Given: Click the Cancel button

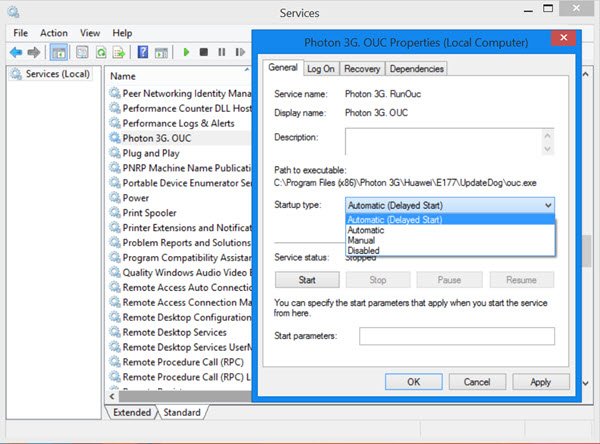Looking at the screenshot, I should (x=477, y=382).
